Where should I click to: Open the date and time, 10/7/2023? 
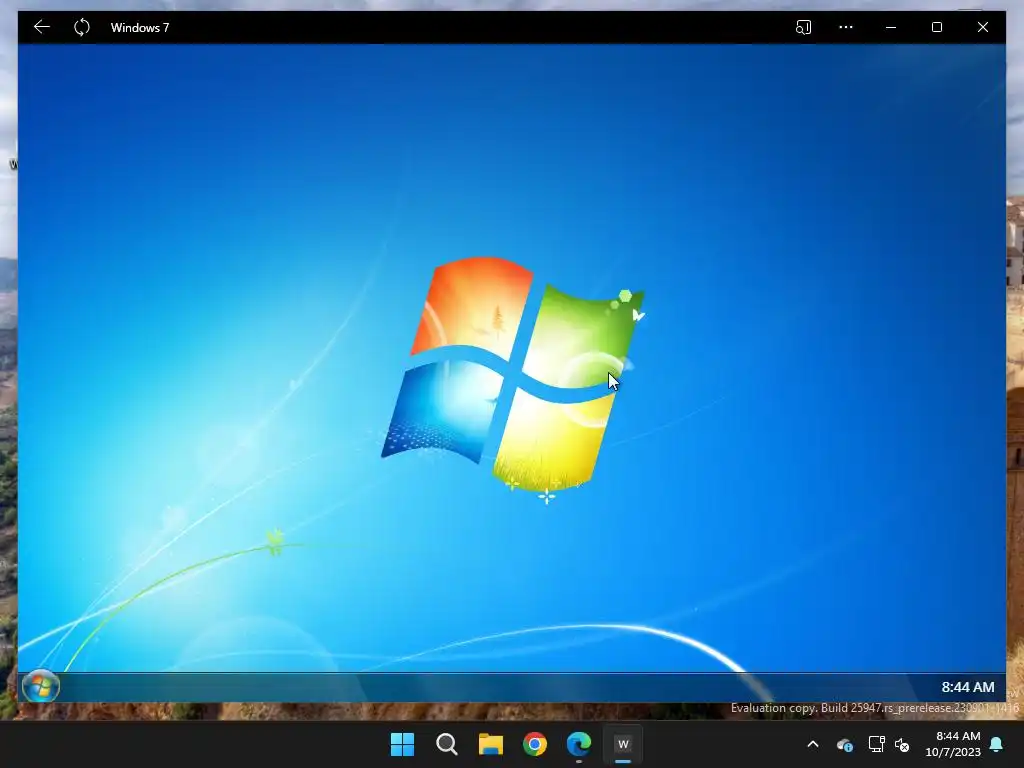pos(953,744)
